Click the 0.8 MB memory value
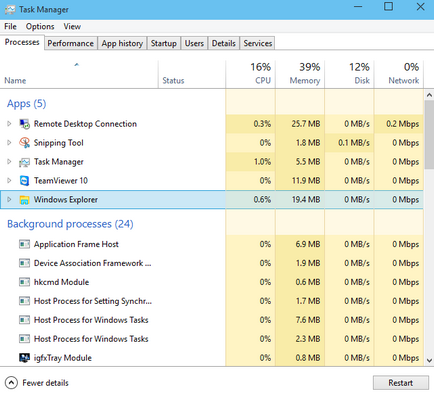 click(308, 358)
